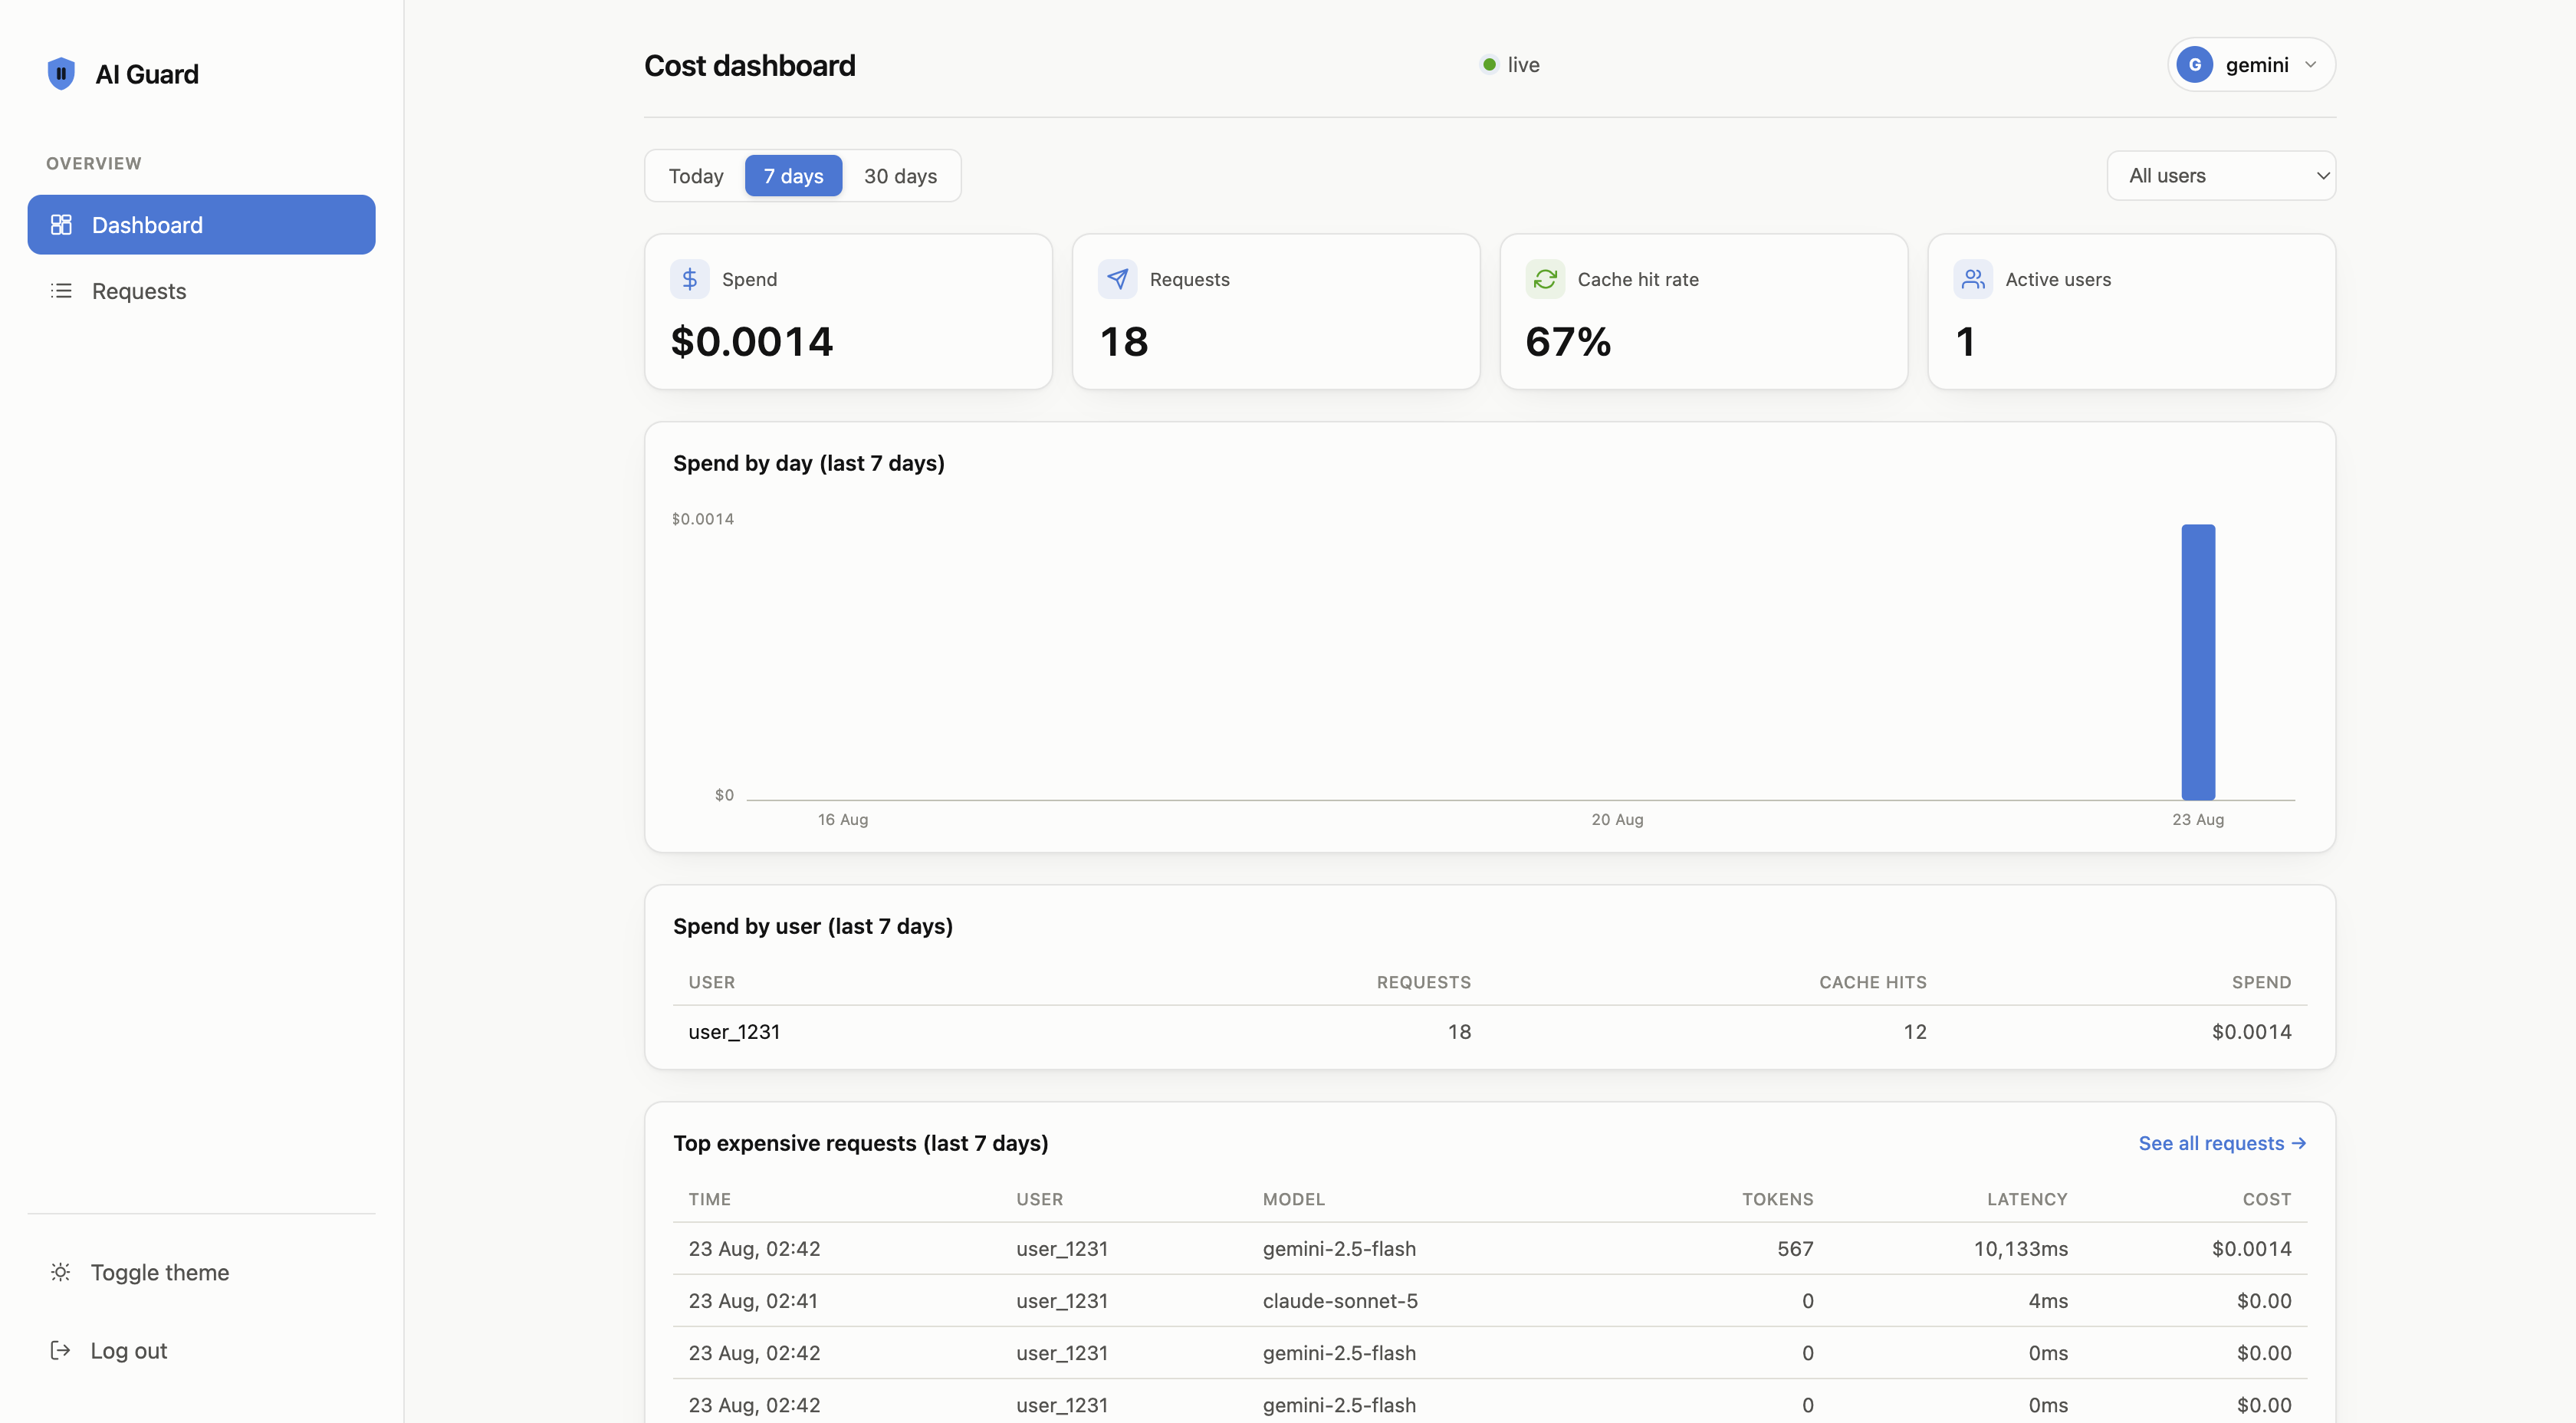The height and width of the screenshot is (1423, 2576).
Task: Click the Requests card value 18
Action: tap(1124, 342)
